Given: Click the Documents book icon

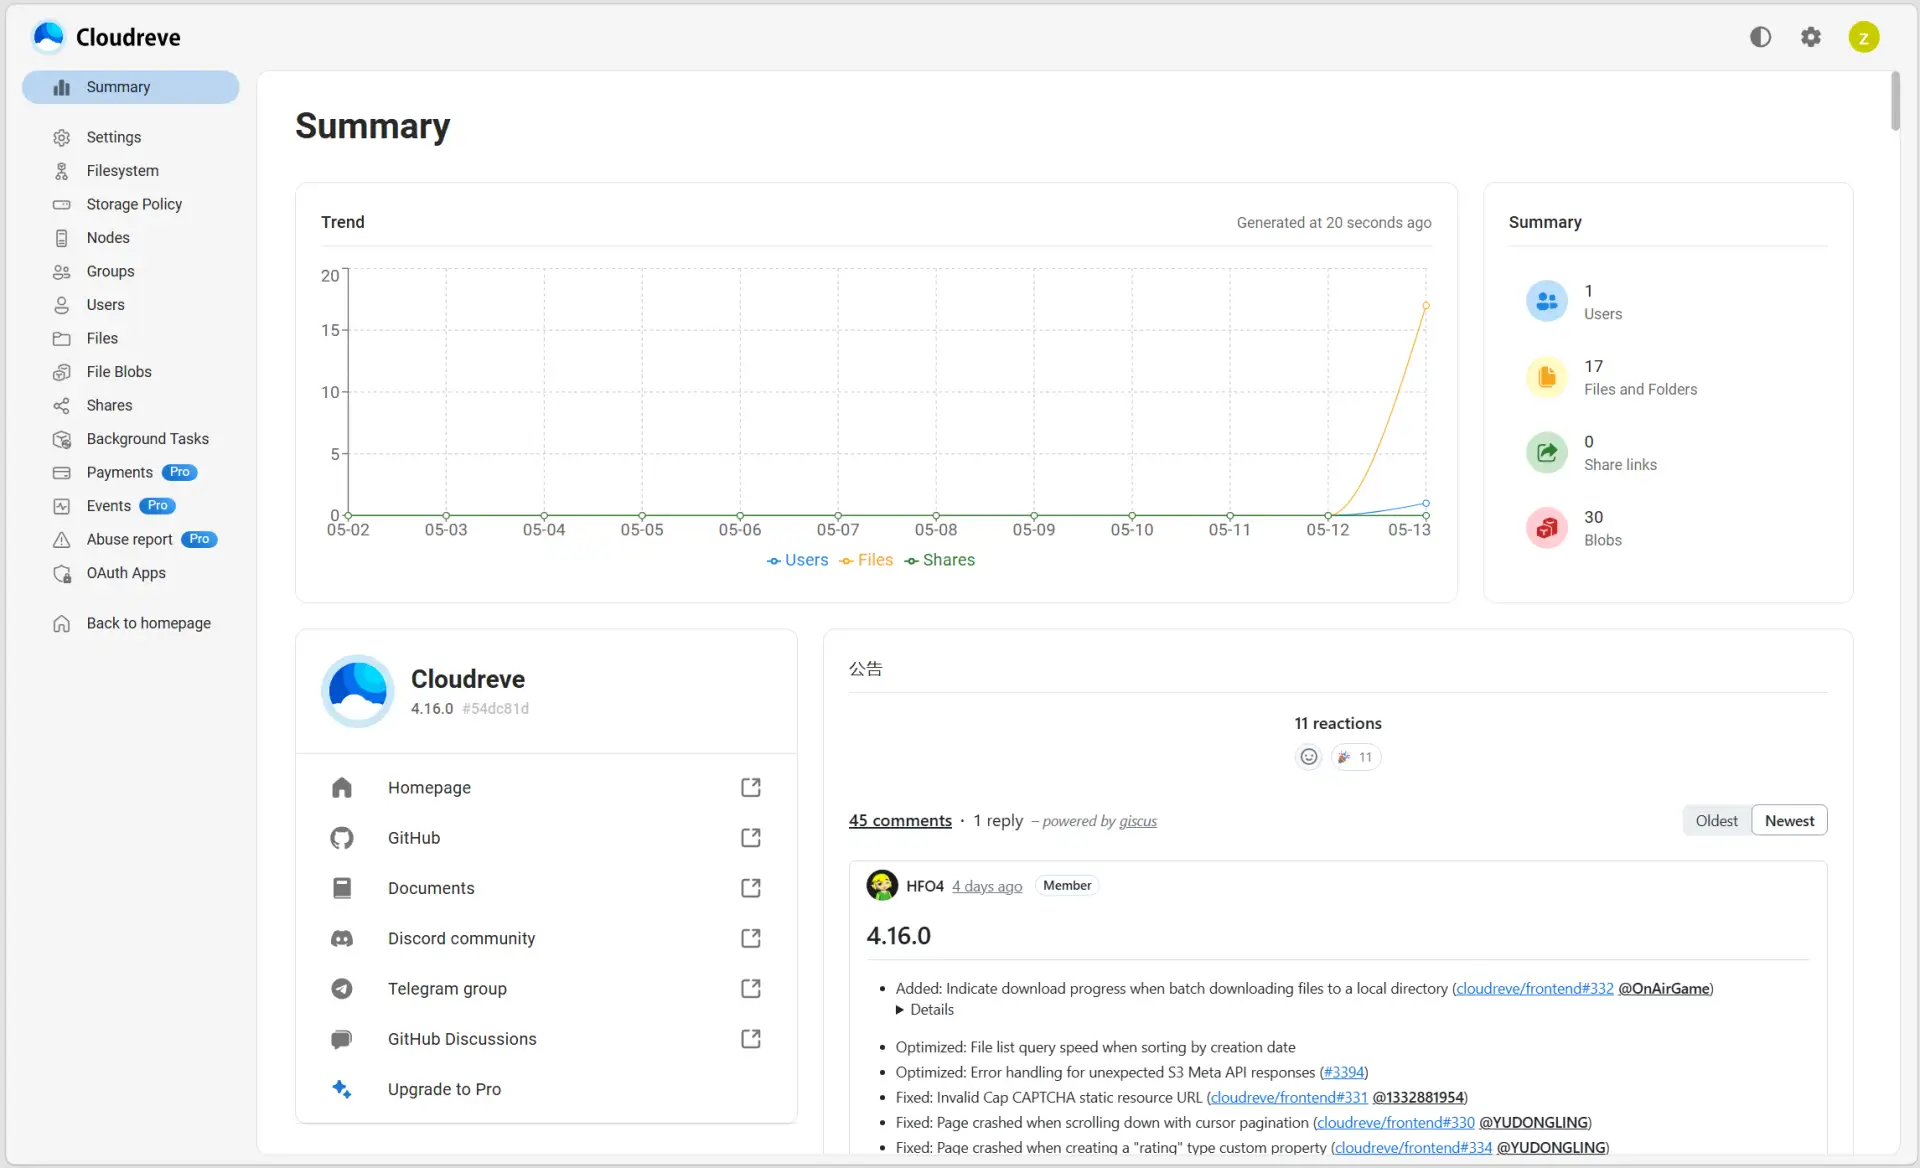Looking at the screenshot, I should point(342,888).
